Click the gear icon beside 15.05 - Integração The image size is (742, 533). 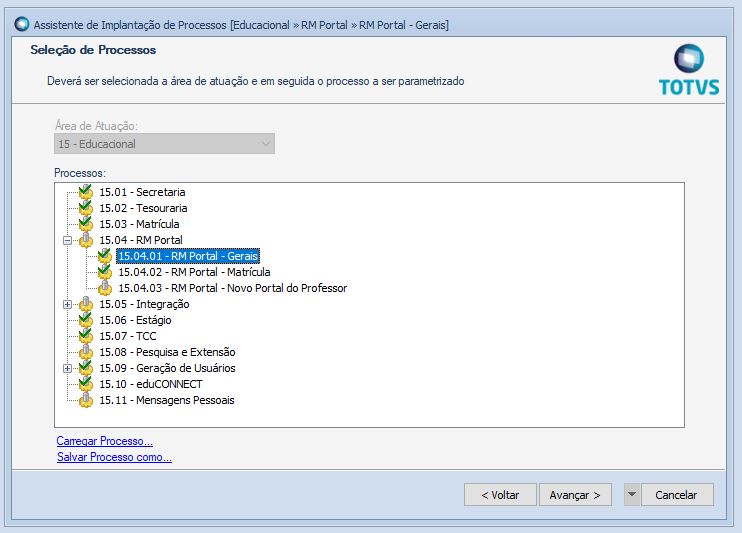pyautogui.click(x=86, y=304)
